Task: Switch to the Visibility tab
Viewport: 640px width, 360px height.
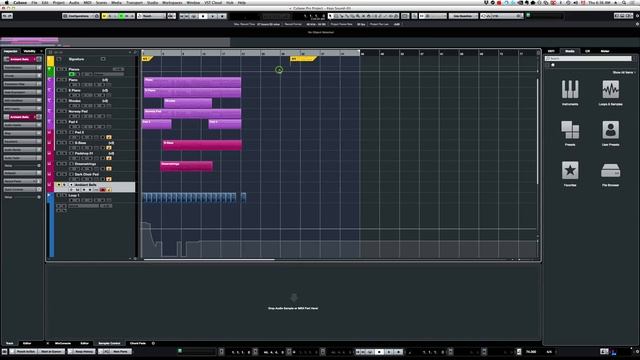Action: coord(29,51)
